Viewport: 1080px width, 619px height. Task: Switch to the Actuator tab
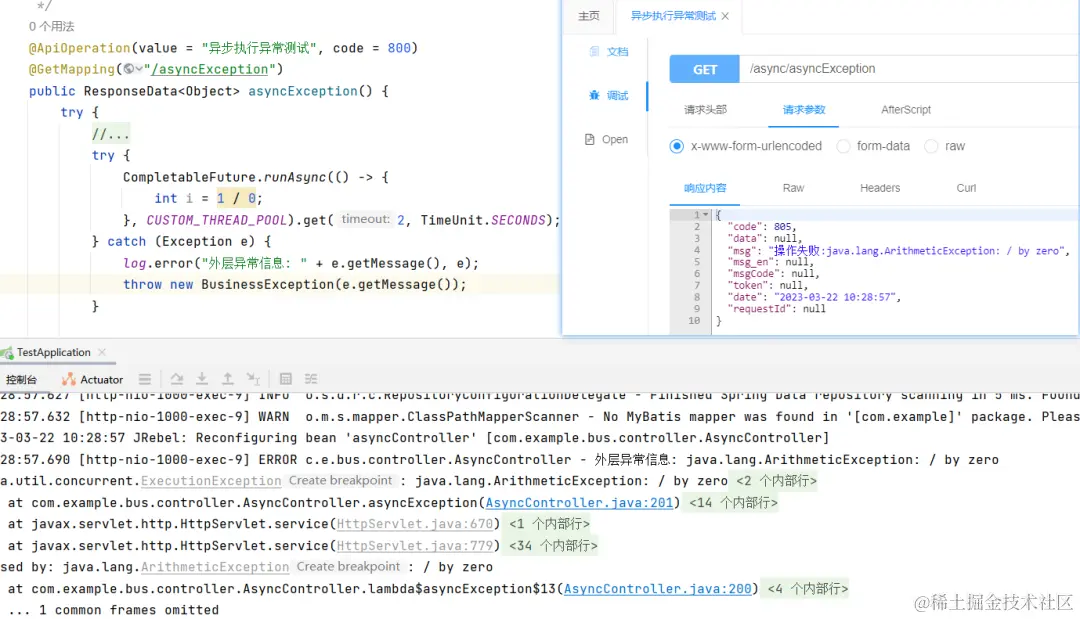92,379
